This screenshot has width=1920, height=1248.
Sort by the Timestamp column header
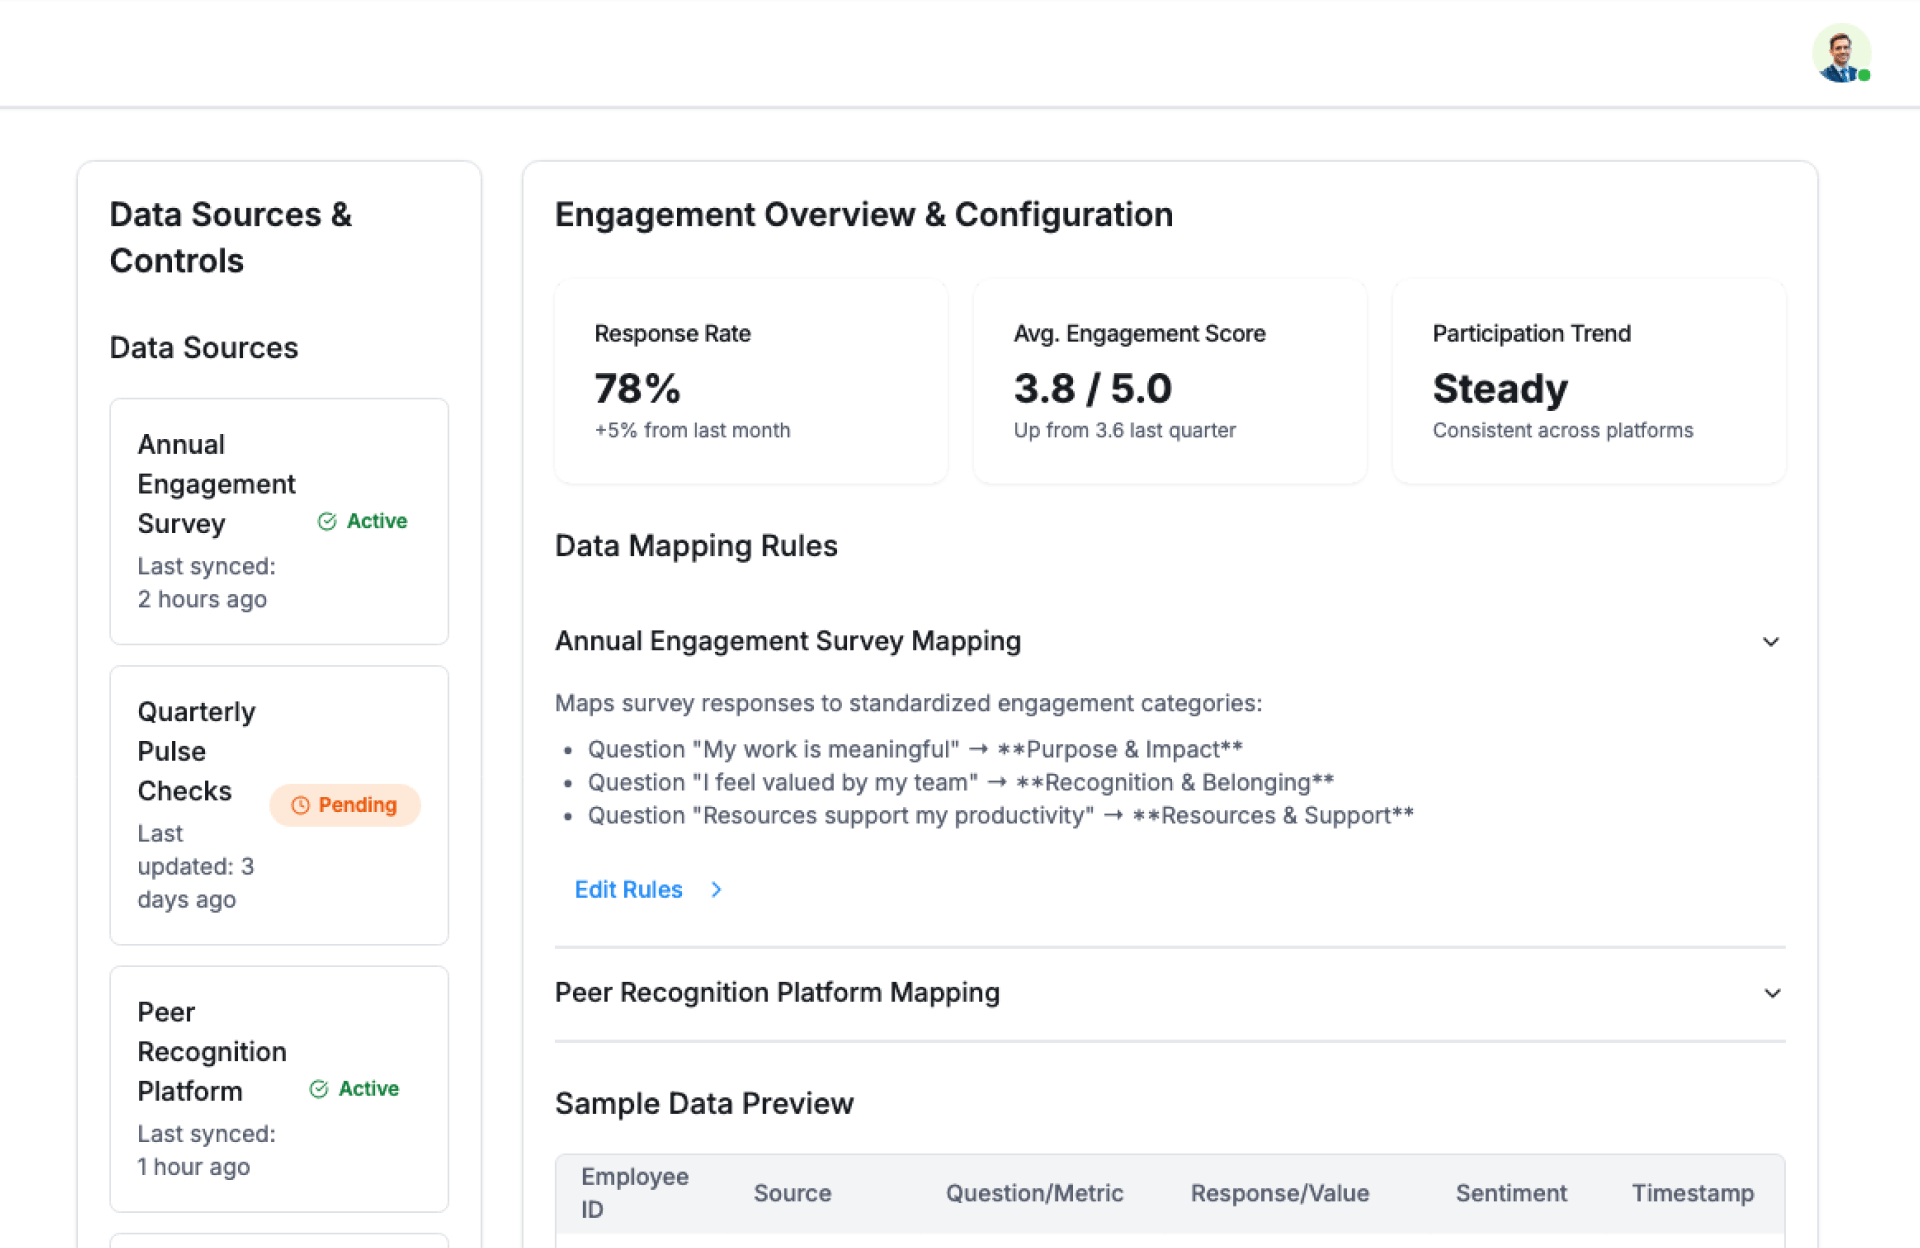[1692, 1193]
